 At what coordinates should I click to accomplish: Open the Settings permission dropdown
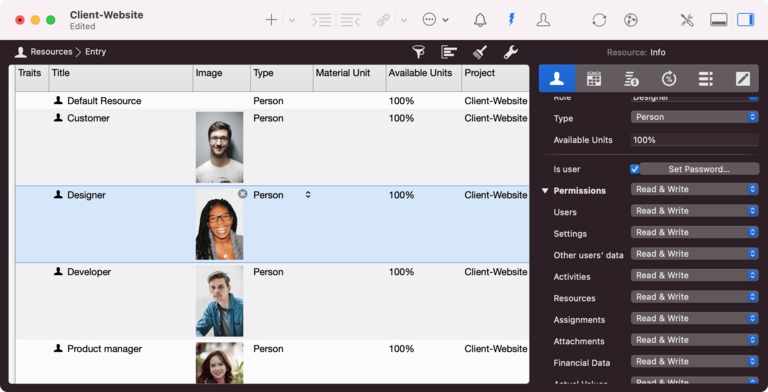tap(695, 232)
